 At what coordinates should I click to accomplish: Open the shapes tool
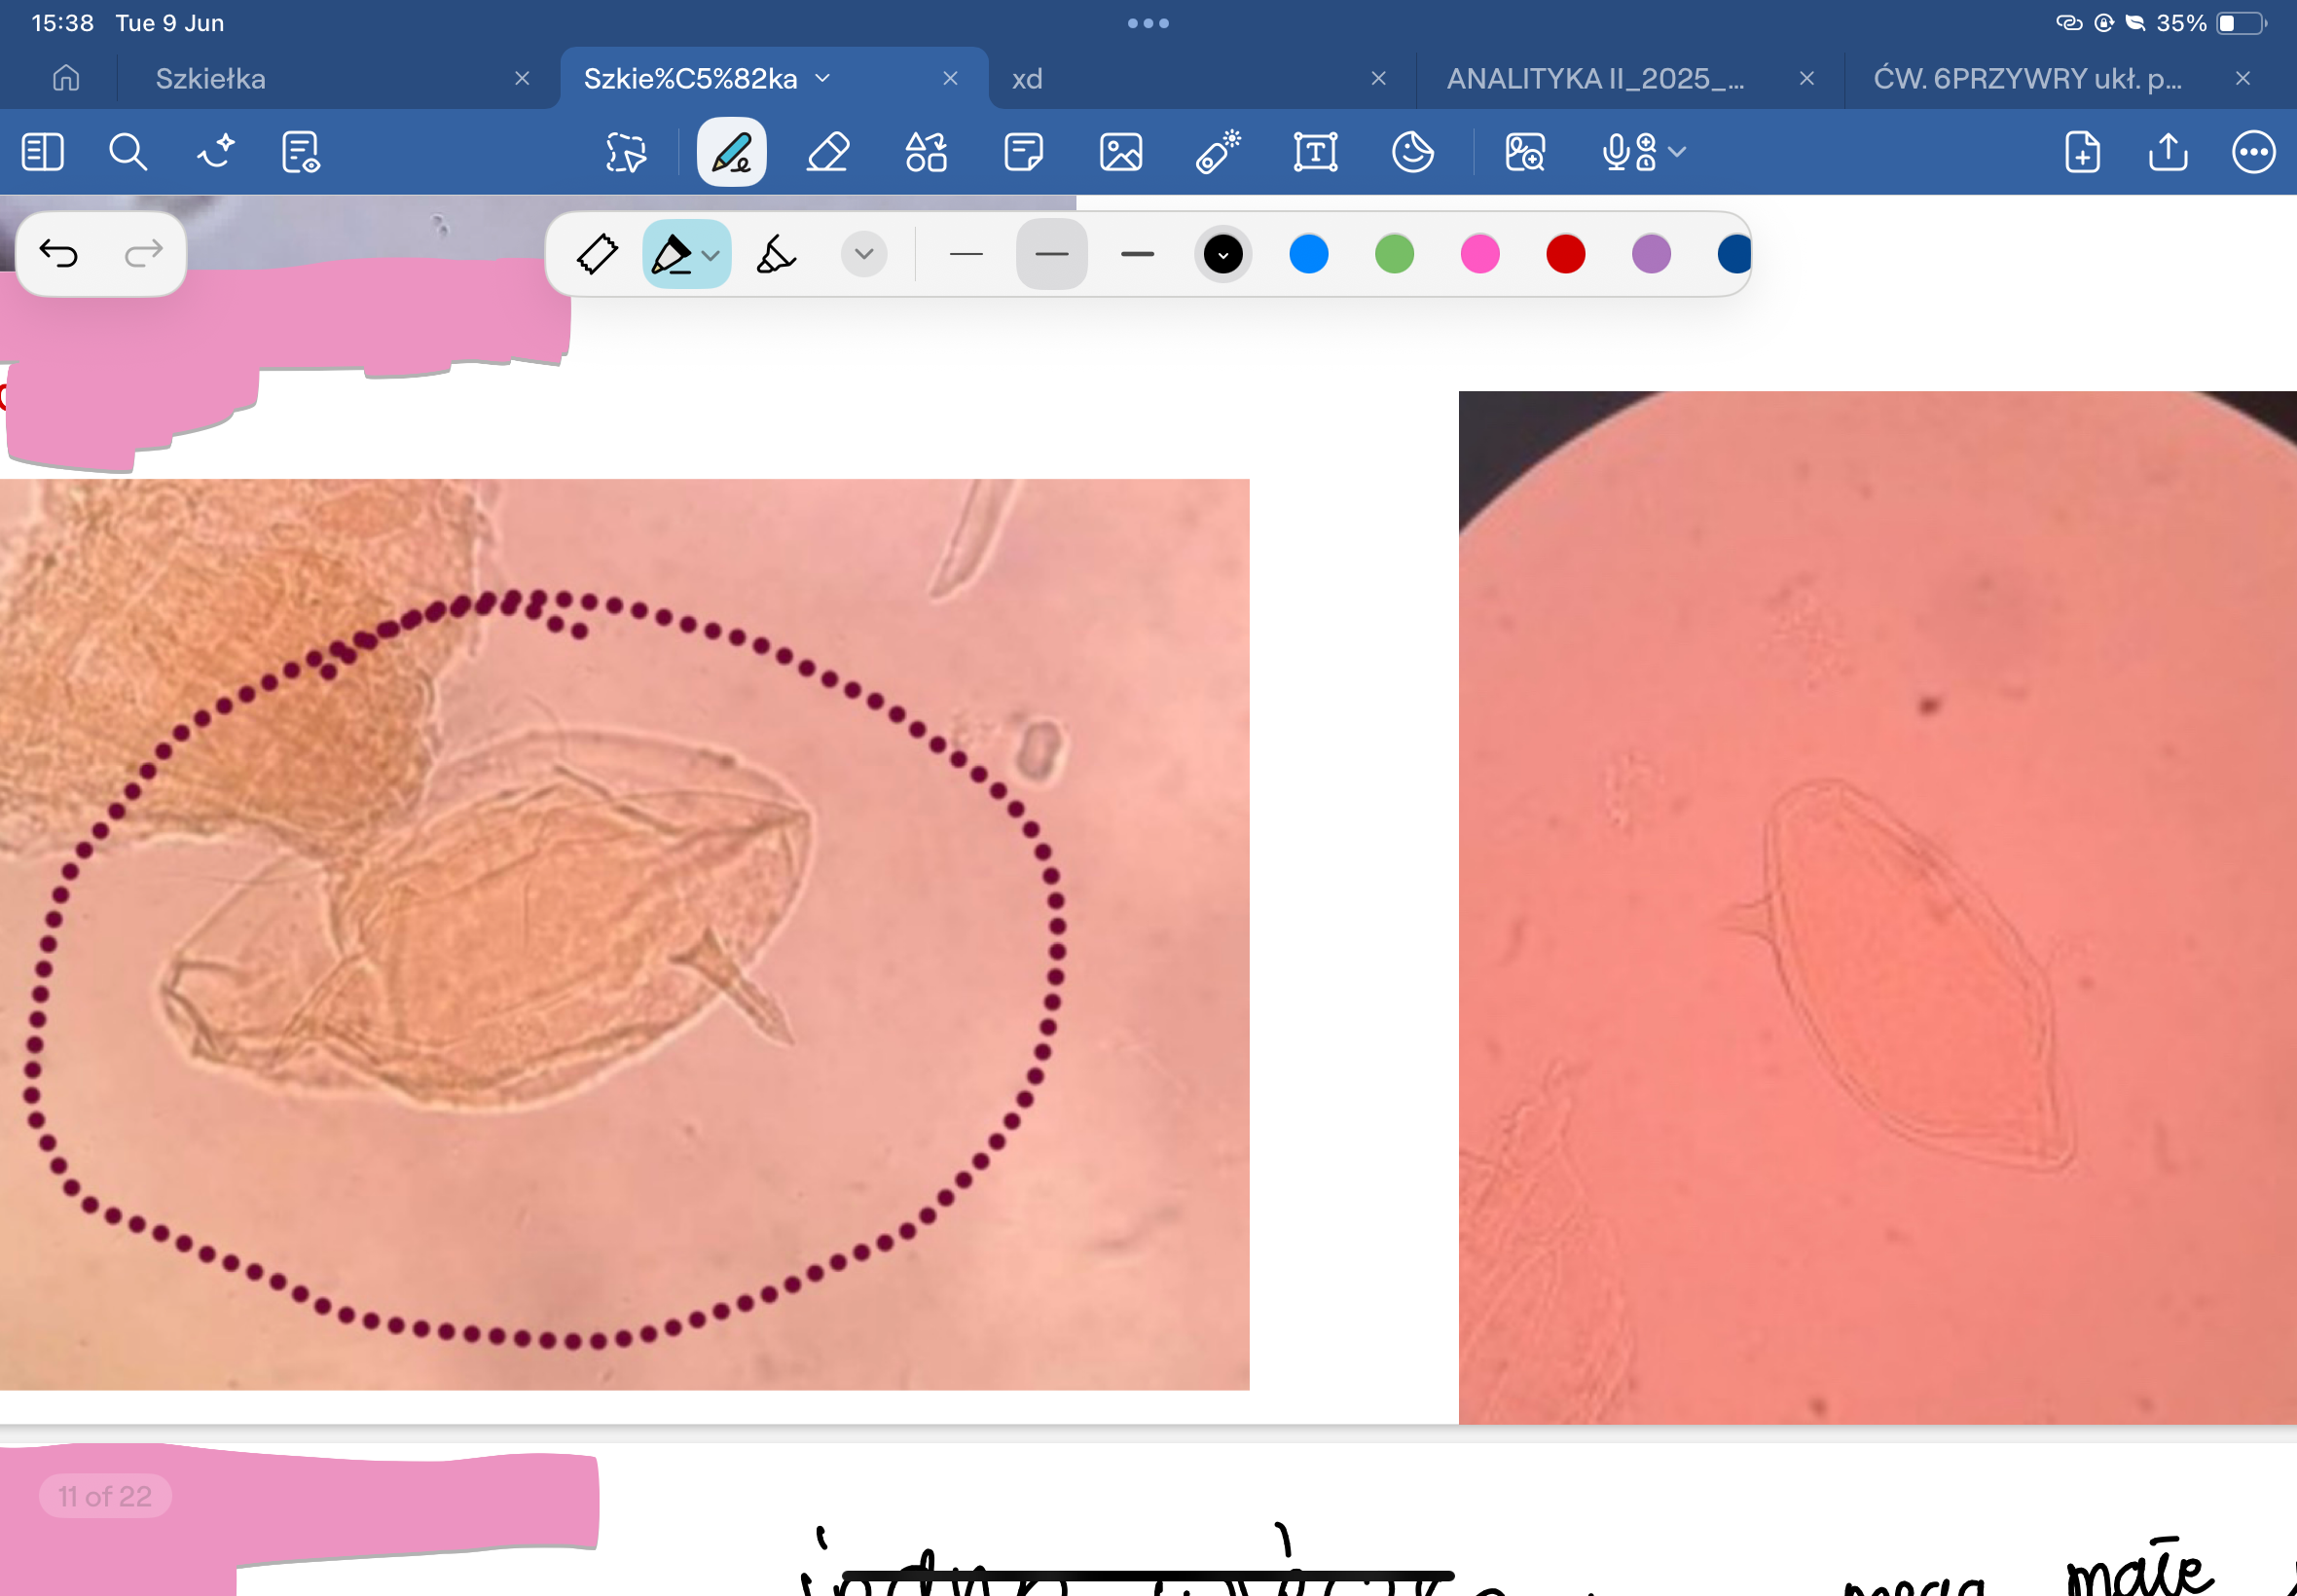[926, 152]
